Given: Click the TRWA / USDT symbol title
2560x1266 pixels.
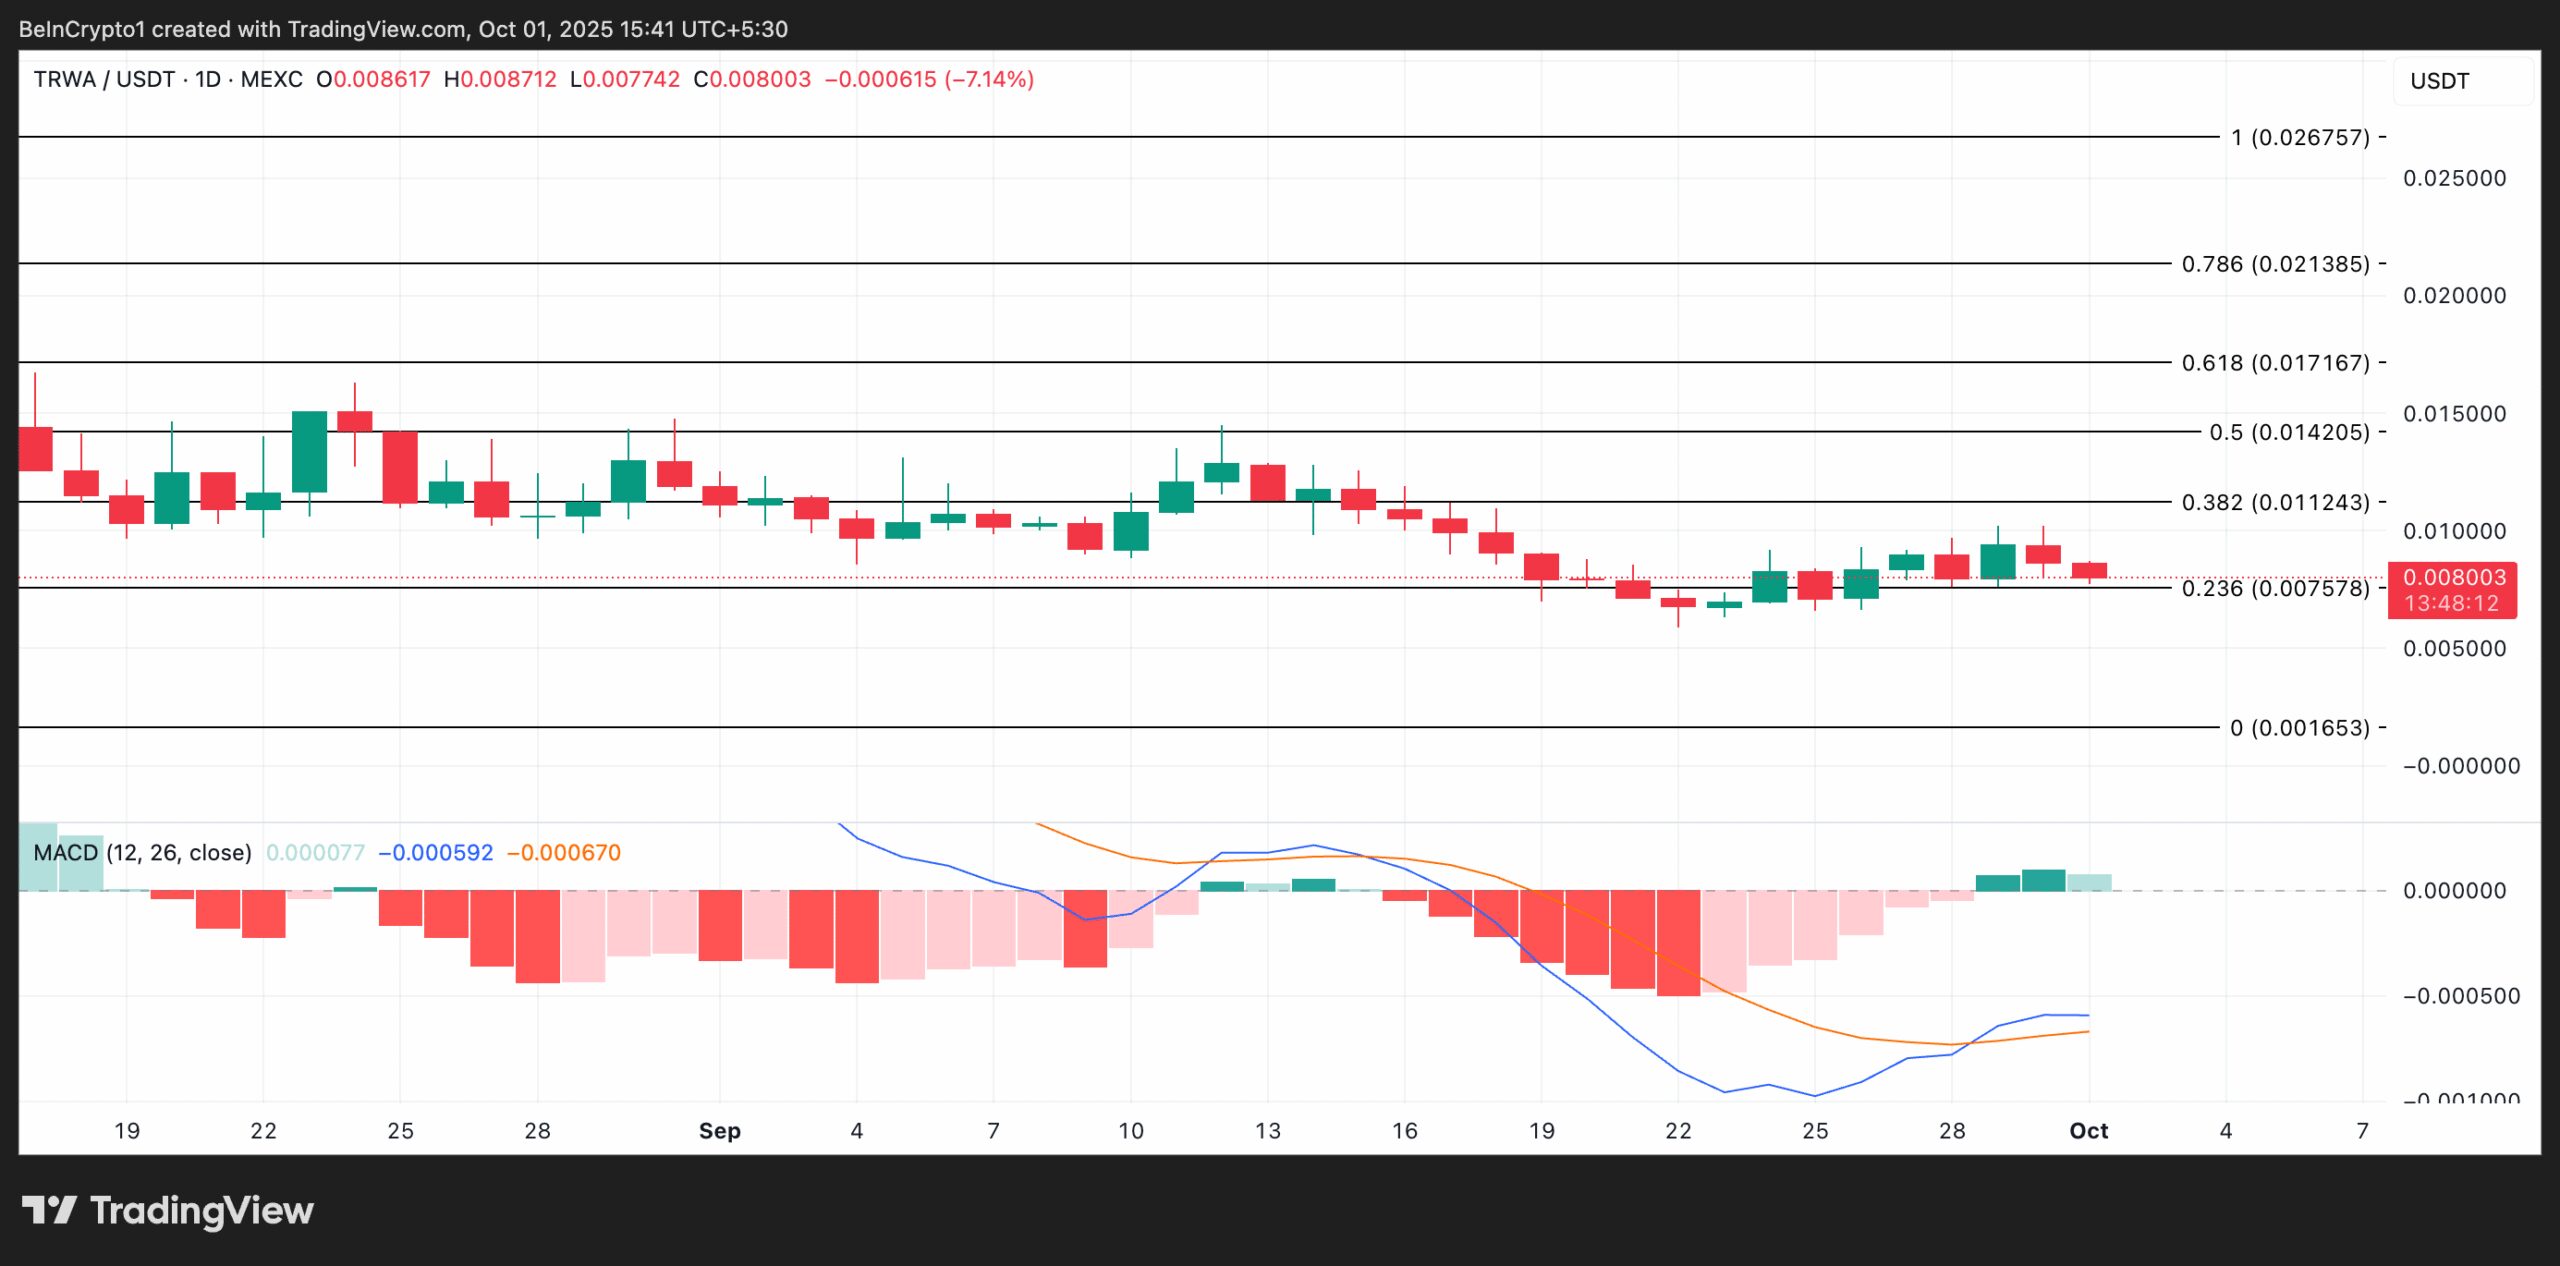Looking at the screenshot, I should pos(104,79).
